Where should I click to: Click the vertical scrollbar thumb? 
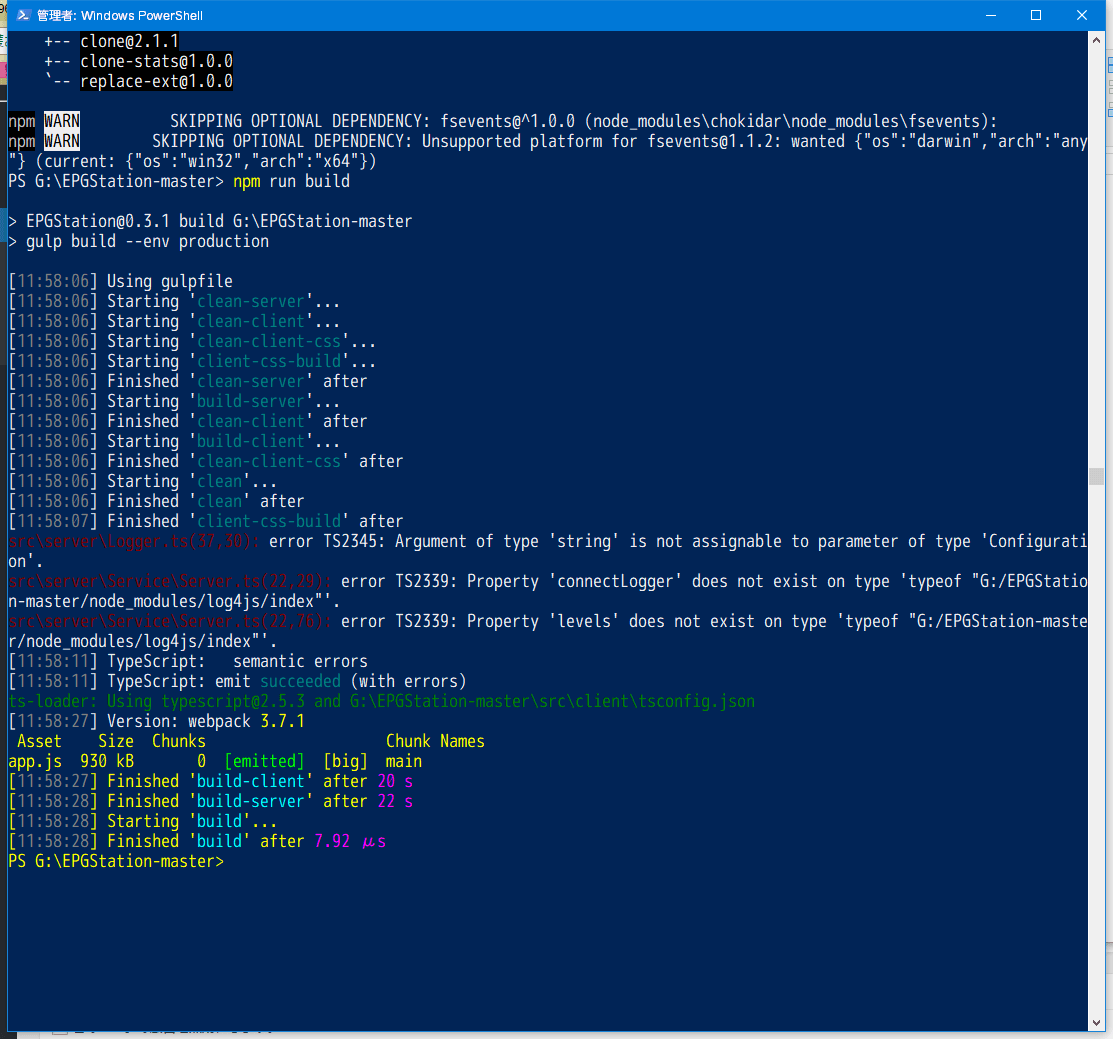click(x=1096, y=476)
